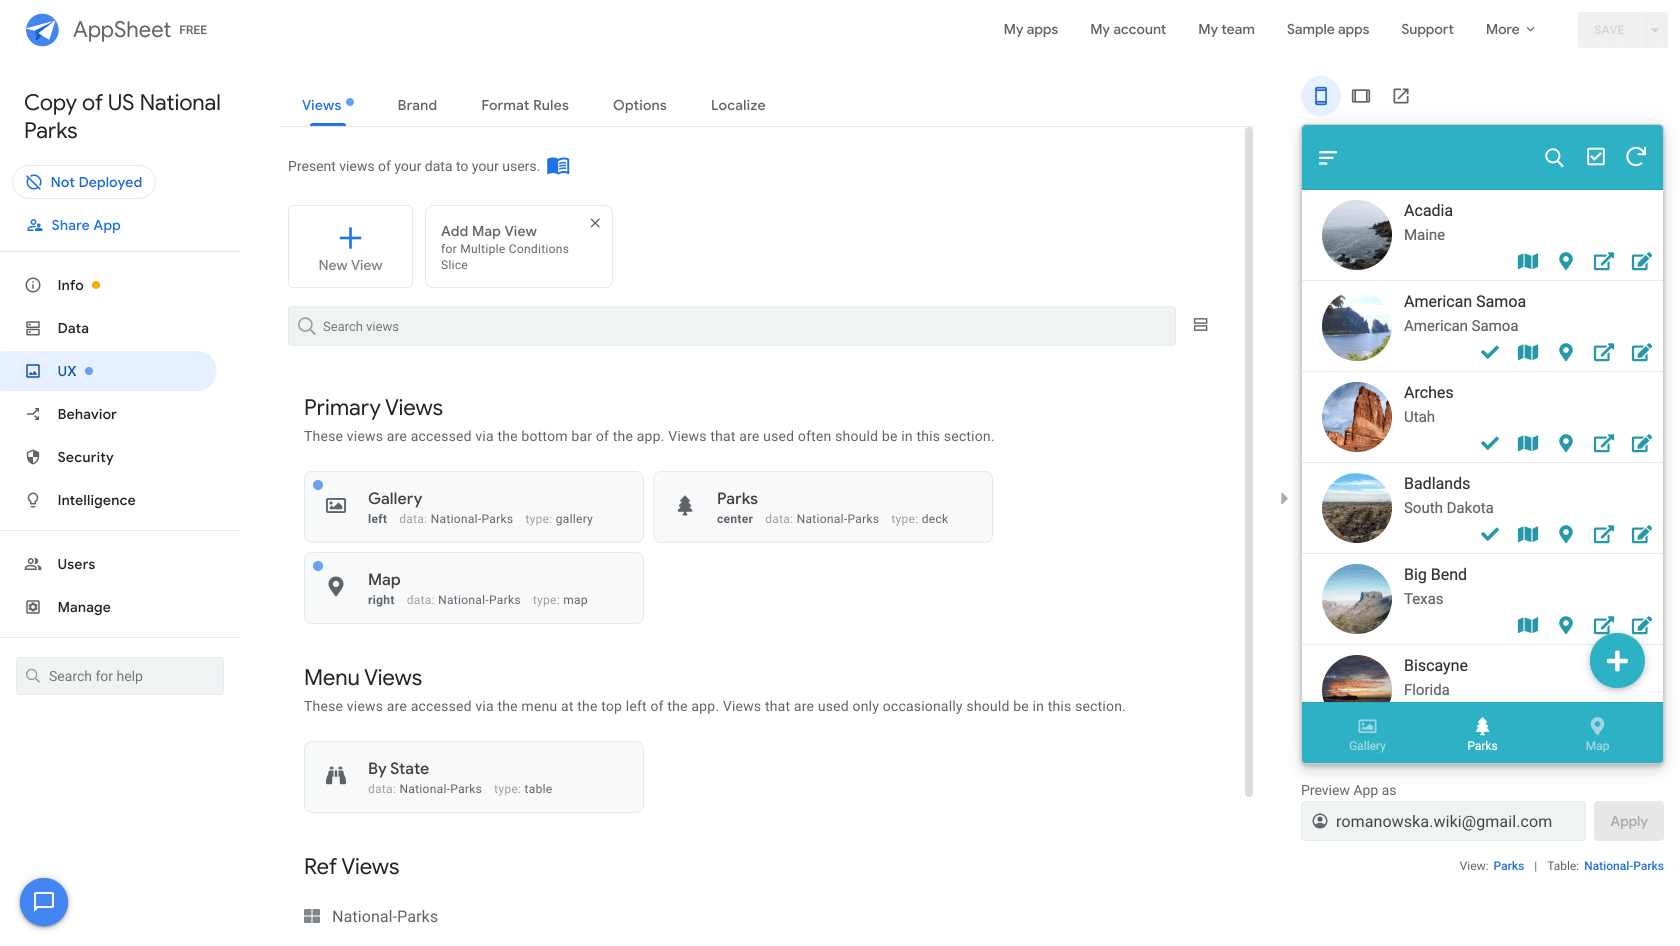Open map icon for American Samoa
Viewport: 1680px width, 946px height.
(x=1528, y=352)
